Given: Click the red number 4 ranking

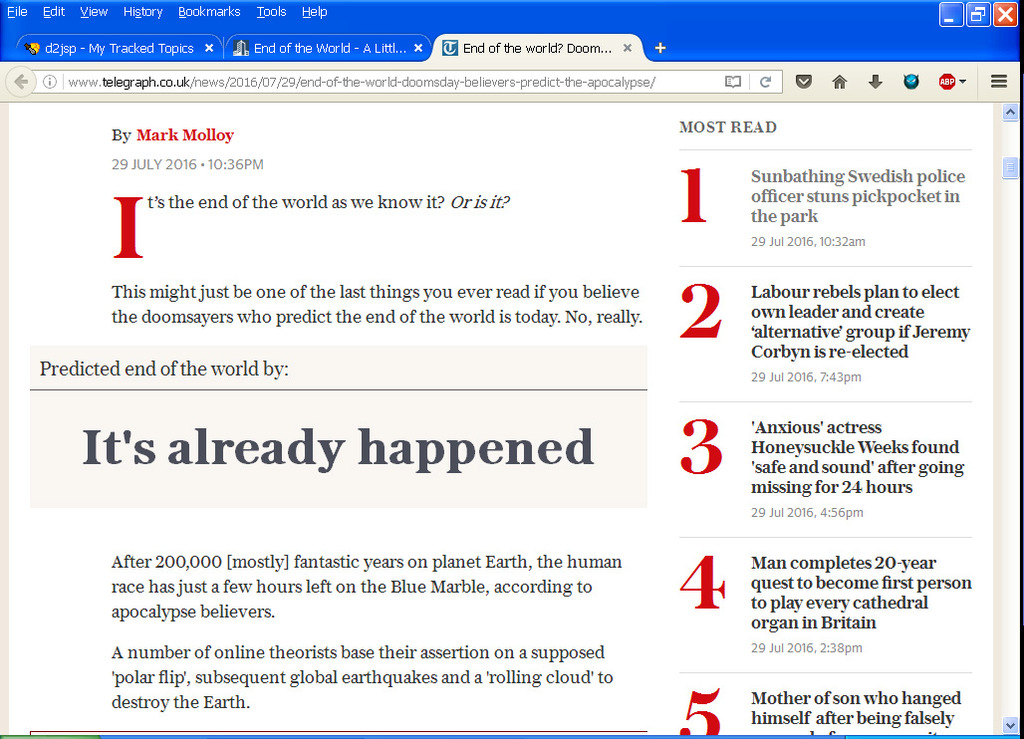Looking at the screenshot, I should (x=702, y=582).
